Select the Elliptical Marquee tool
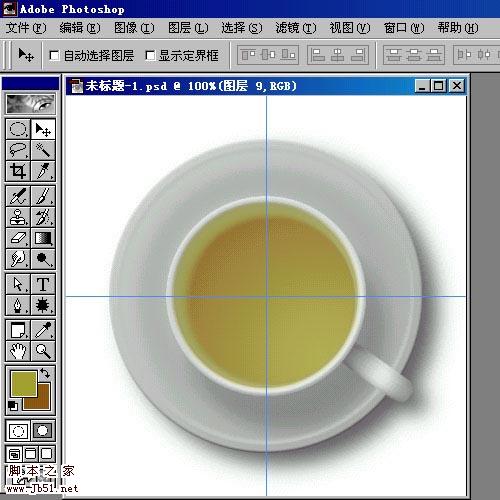Screen dimensions: 500x500 [18, 129]
